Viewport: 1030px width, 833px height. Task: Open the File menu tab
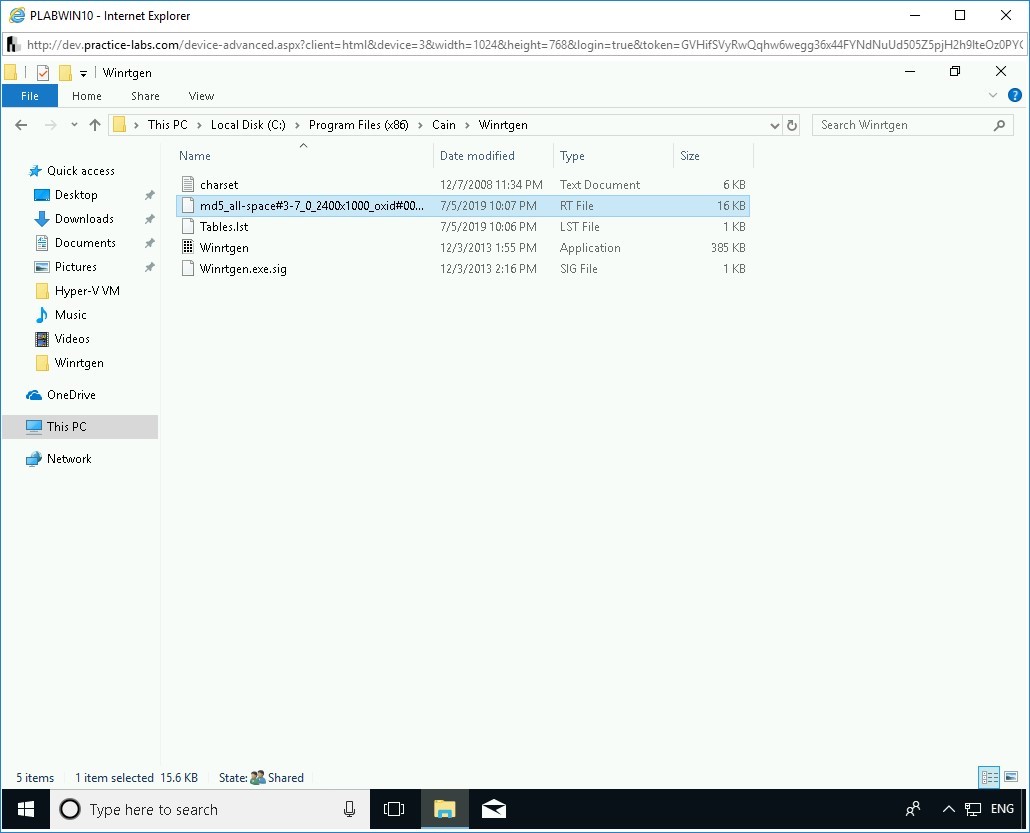(30, 95)
